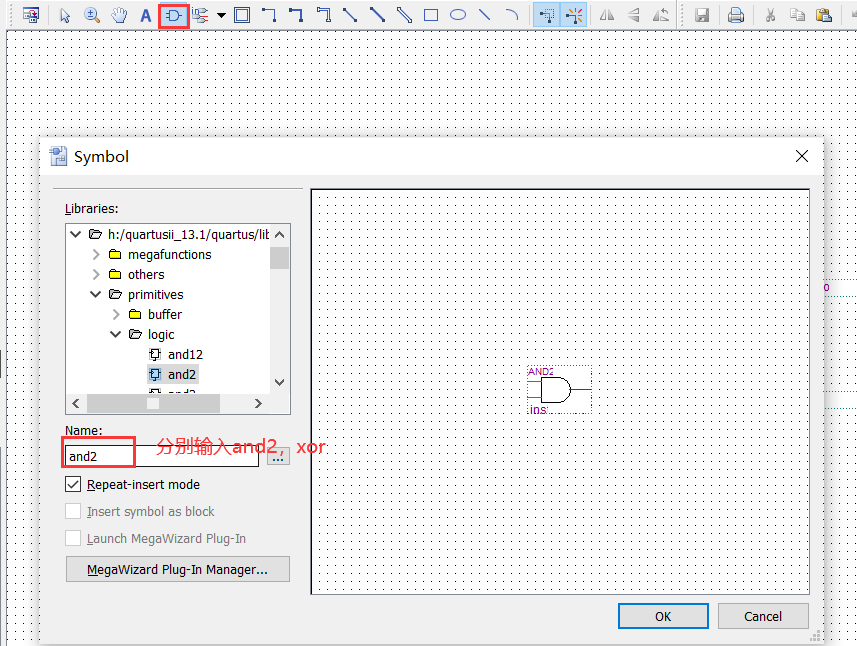Click the libraries scroll up arrow
Image resolution: width=857 pixels, height=646 pixels.
279,235
